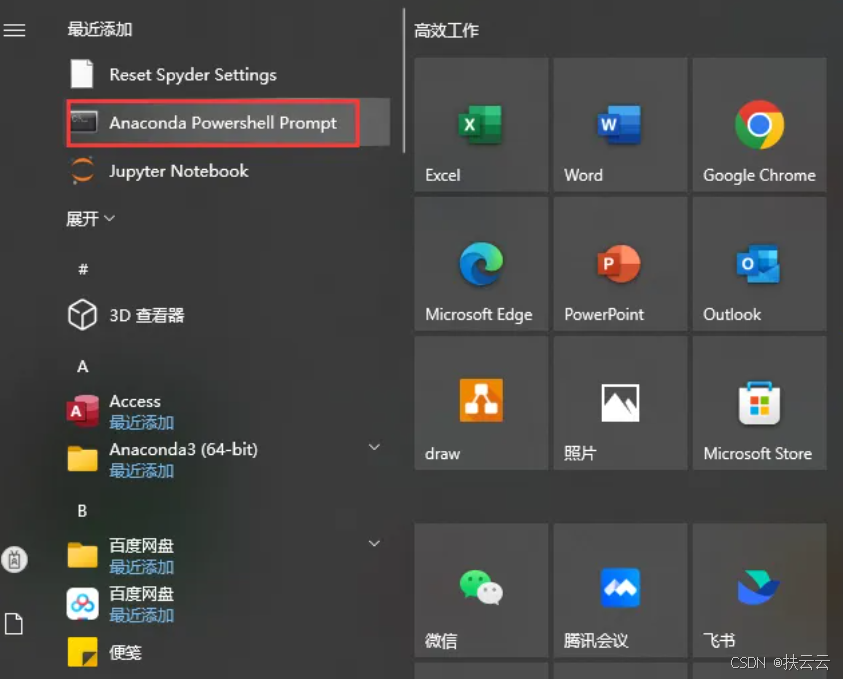This screenshot has width=843, height=679.
Task: Click the app list scrollbar thumb
Action: pyautogui.click(x=404, y=81)
